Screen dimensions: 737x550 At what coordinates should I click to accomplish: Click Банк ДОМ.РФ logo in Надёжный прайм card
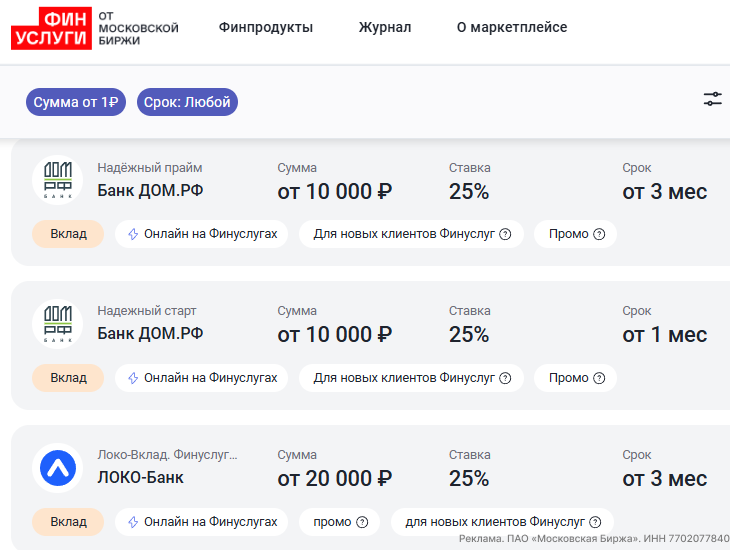click(x=57, y=180)
